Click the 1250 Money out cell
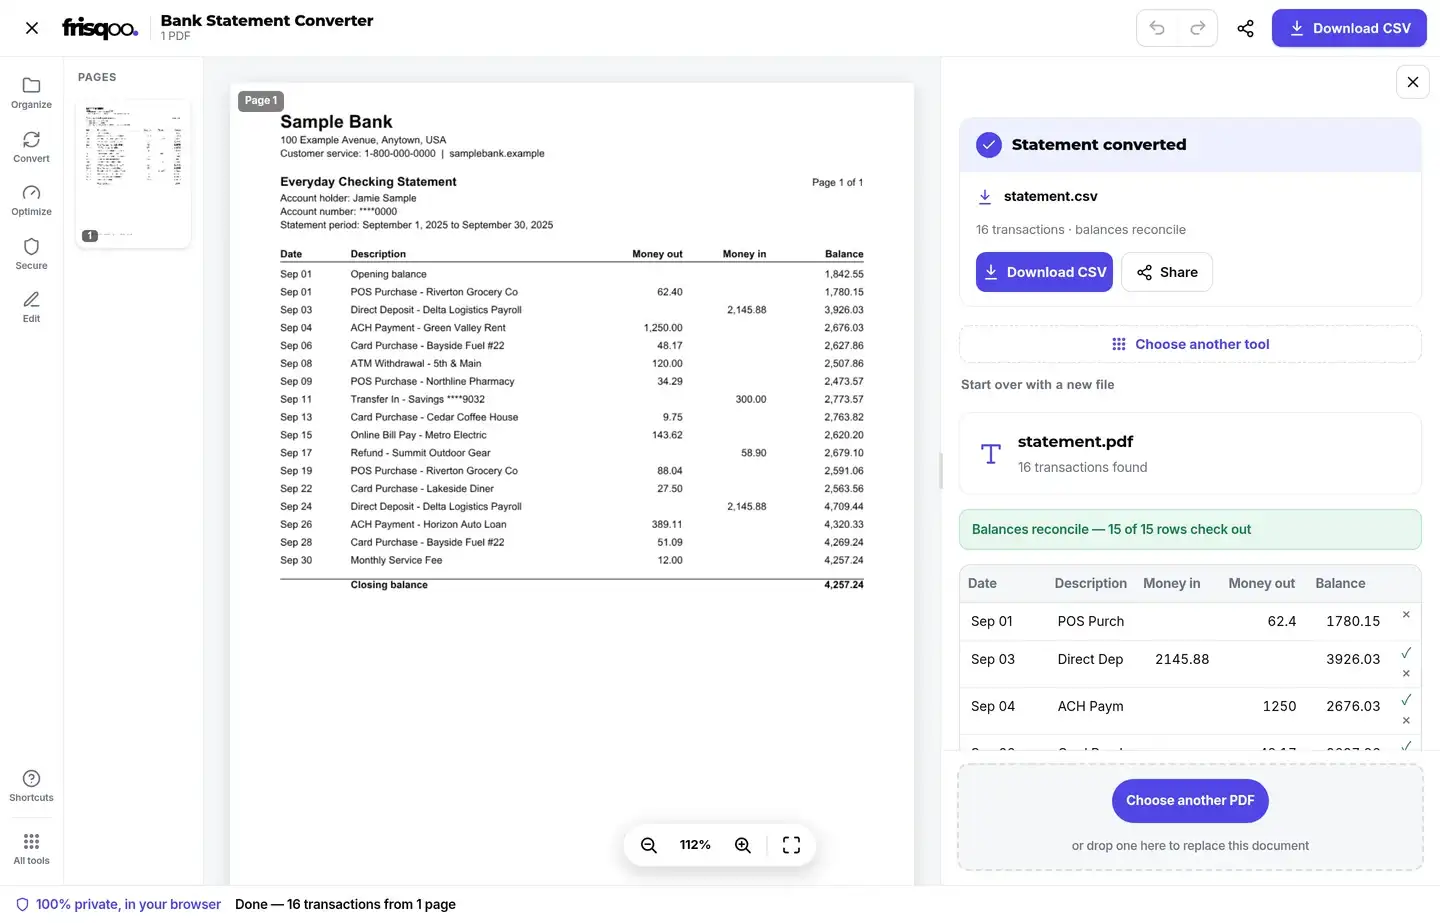The image size is (1440, 923). [1279, 706]
